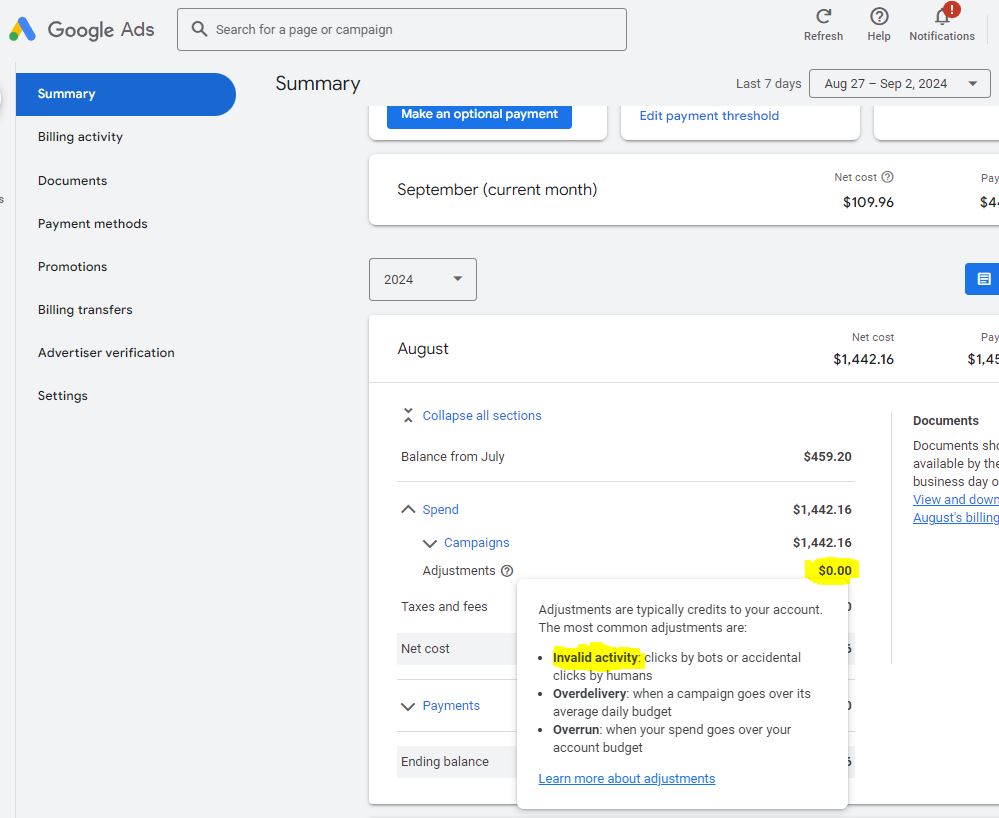The height and width of the screenshot is (818, 999).
Task: Click the View and download documents link
Action: tap(956, 499)
